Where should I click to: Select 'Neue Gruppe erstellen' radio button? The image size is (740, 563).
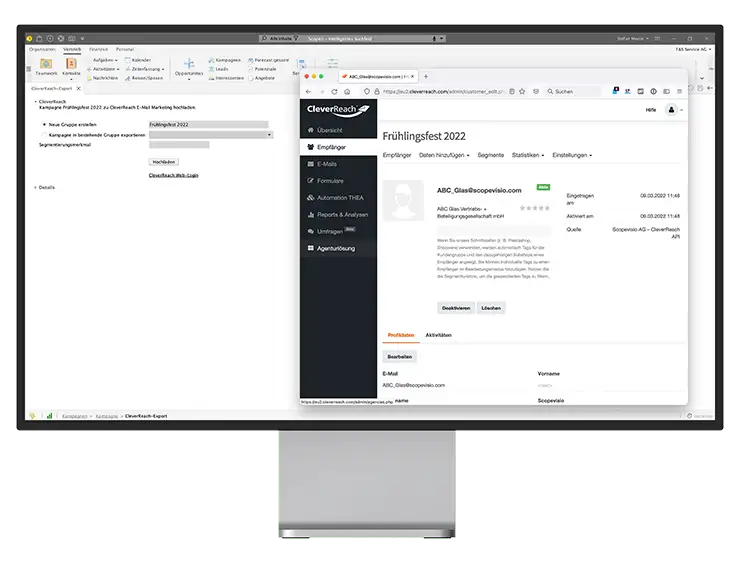[x=43, y=125]
